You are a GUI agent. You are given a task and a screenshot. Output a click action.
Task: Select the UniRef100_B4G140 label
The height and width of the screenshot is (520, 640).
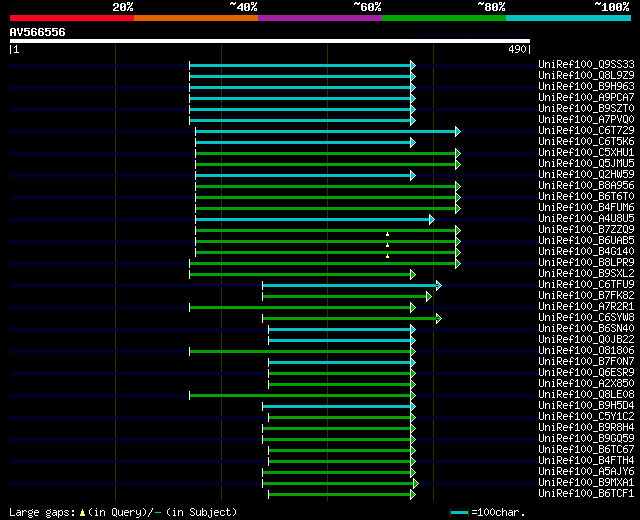pos(586,251)
